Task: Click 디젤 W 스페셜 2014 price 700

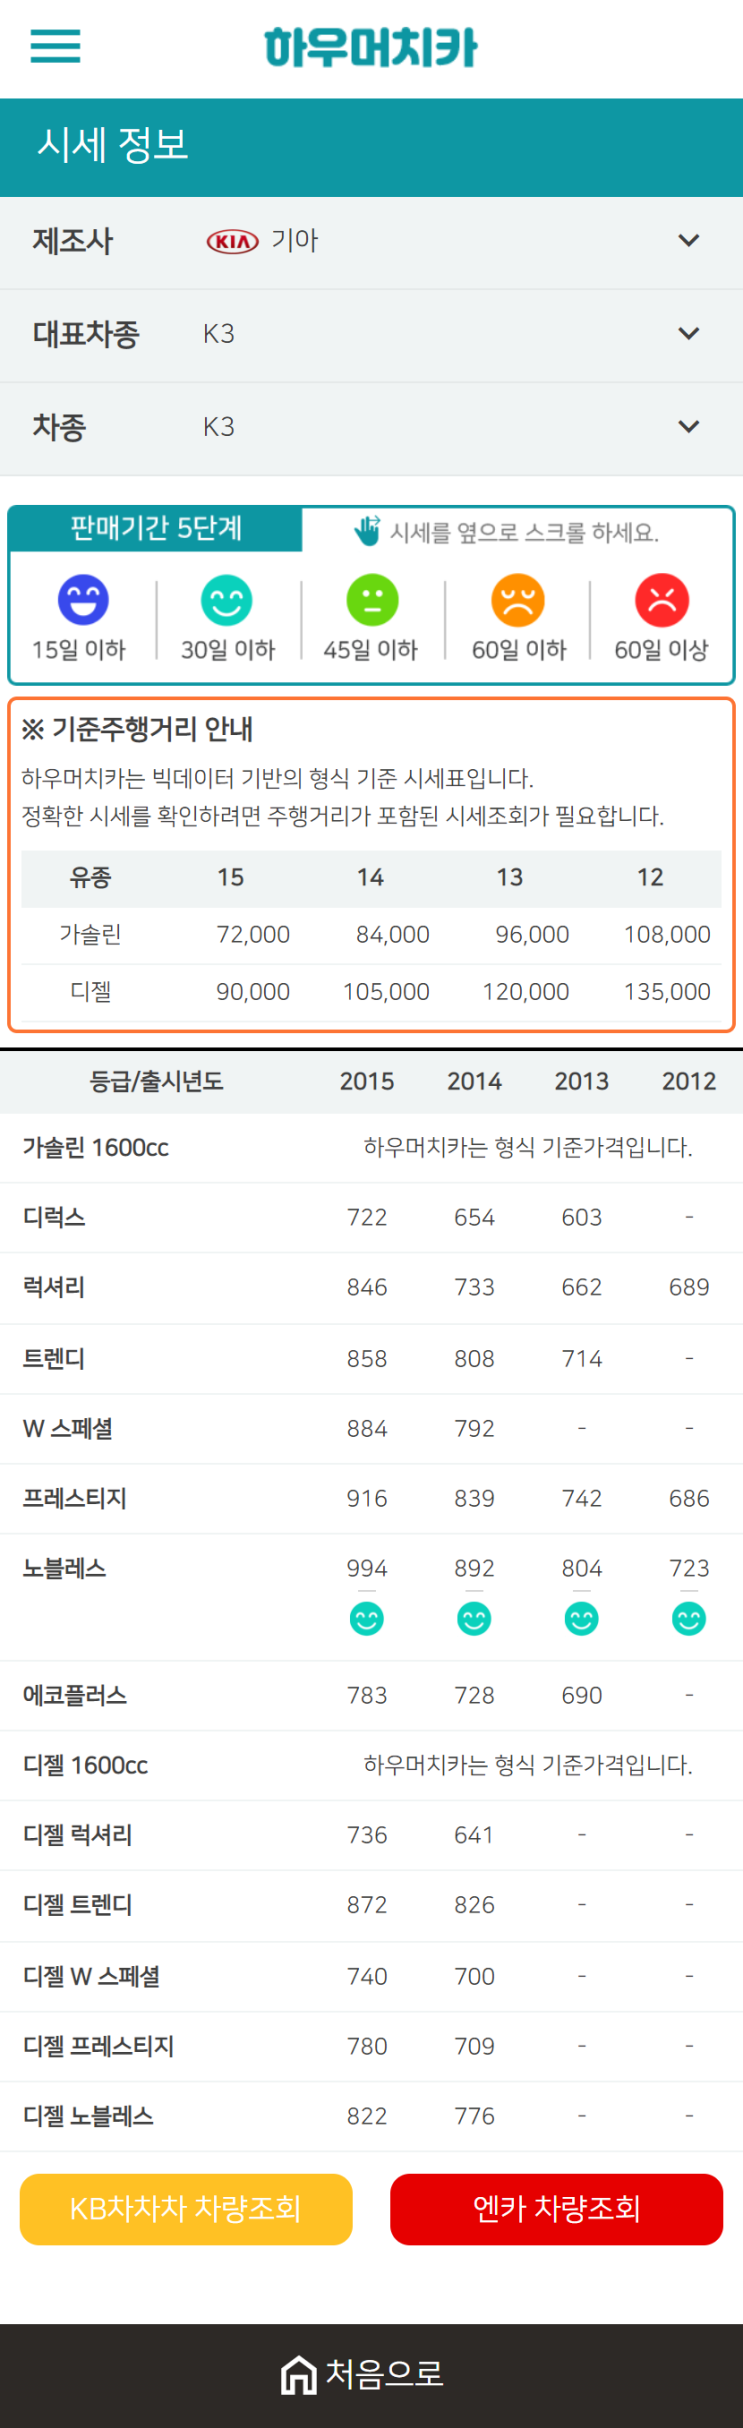Action: 474,1977
